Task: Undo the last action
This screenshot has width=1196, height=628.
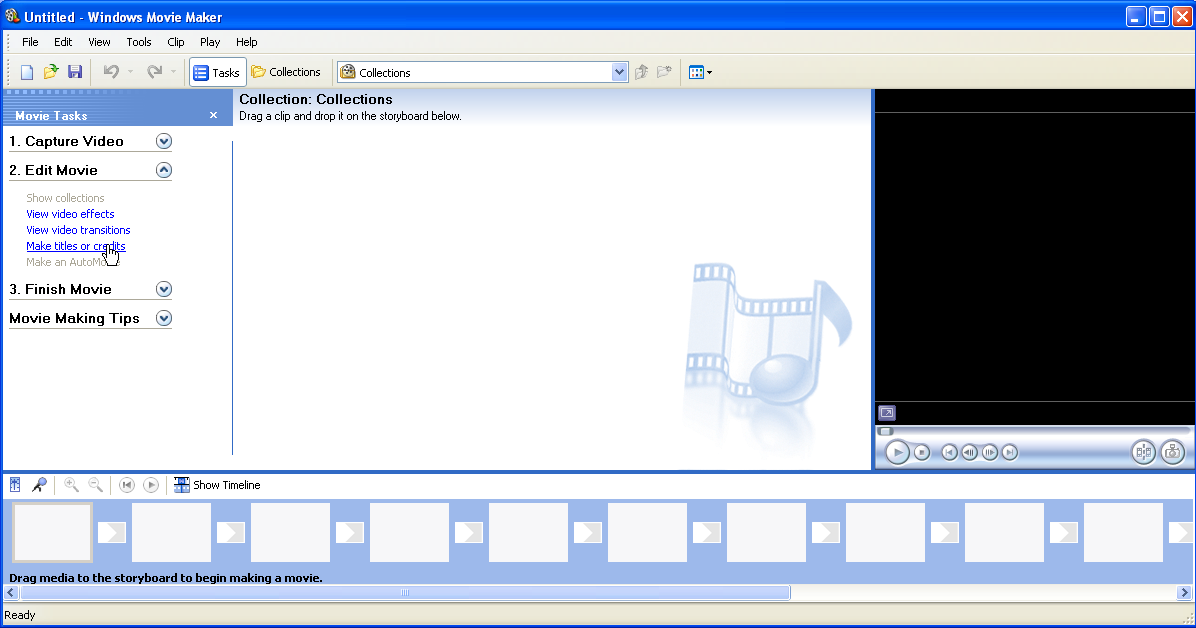Action: coord(111,72)
